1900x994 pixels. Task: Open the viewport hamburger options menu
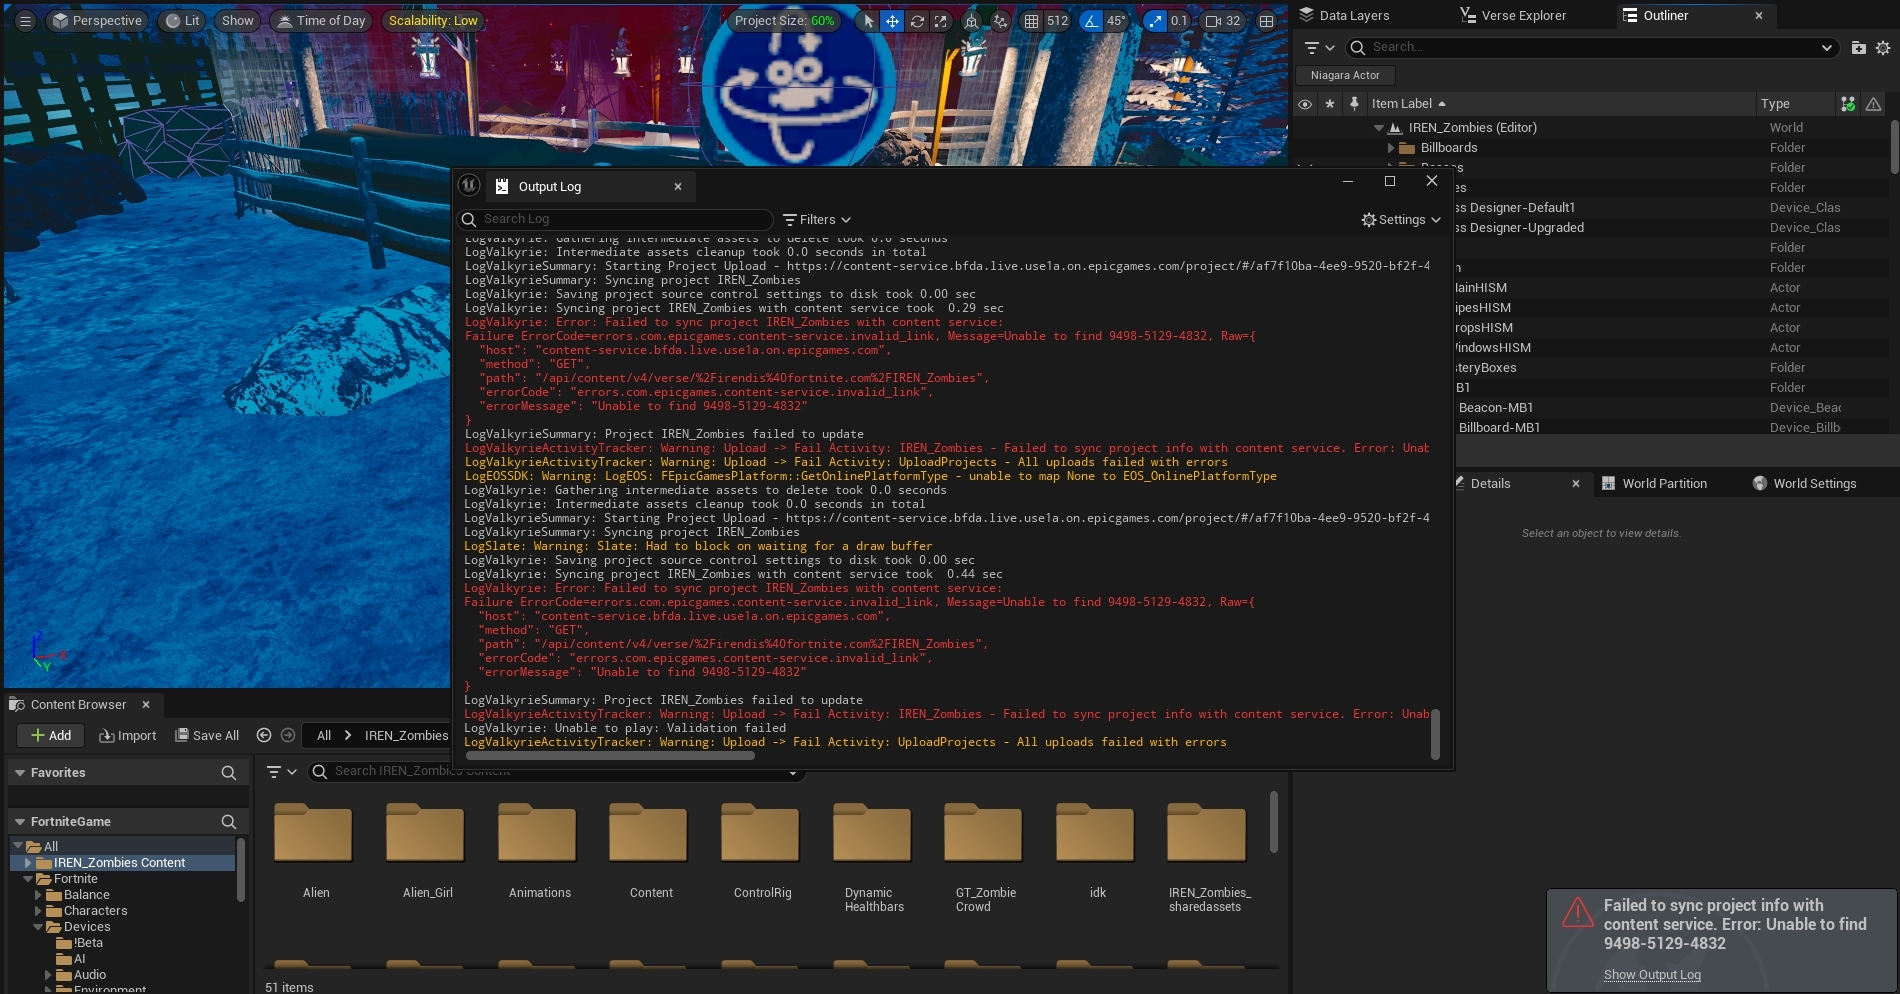[x=25, y=21]
